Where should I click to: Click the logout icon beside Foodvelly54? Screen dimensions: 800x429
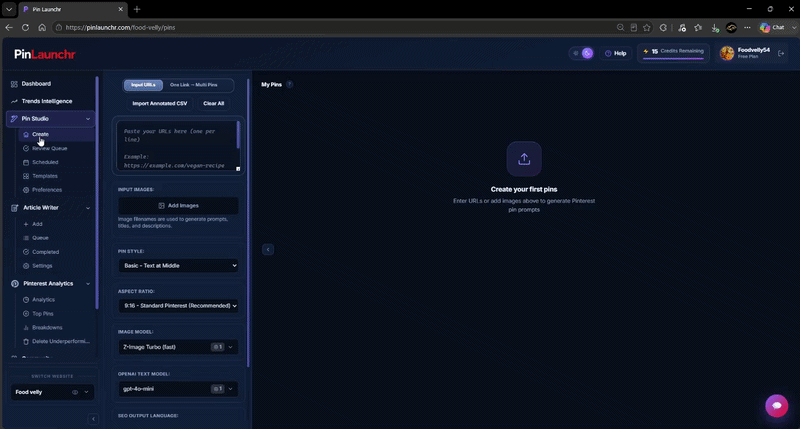[781, 53]
